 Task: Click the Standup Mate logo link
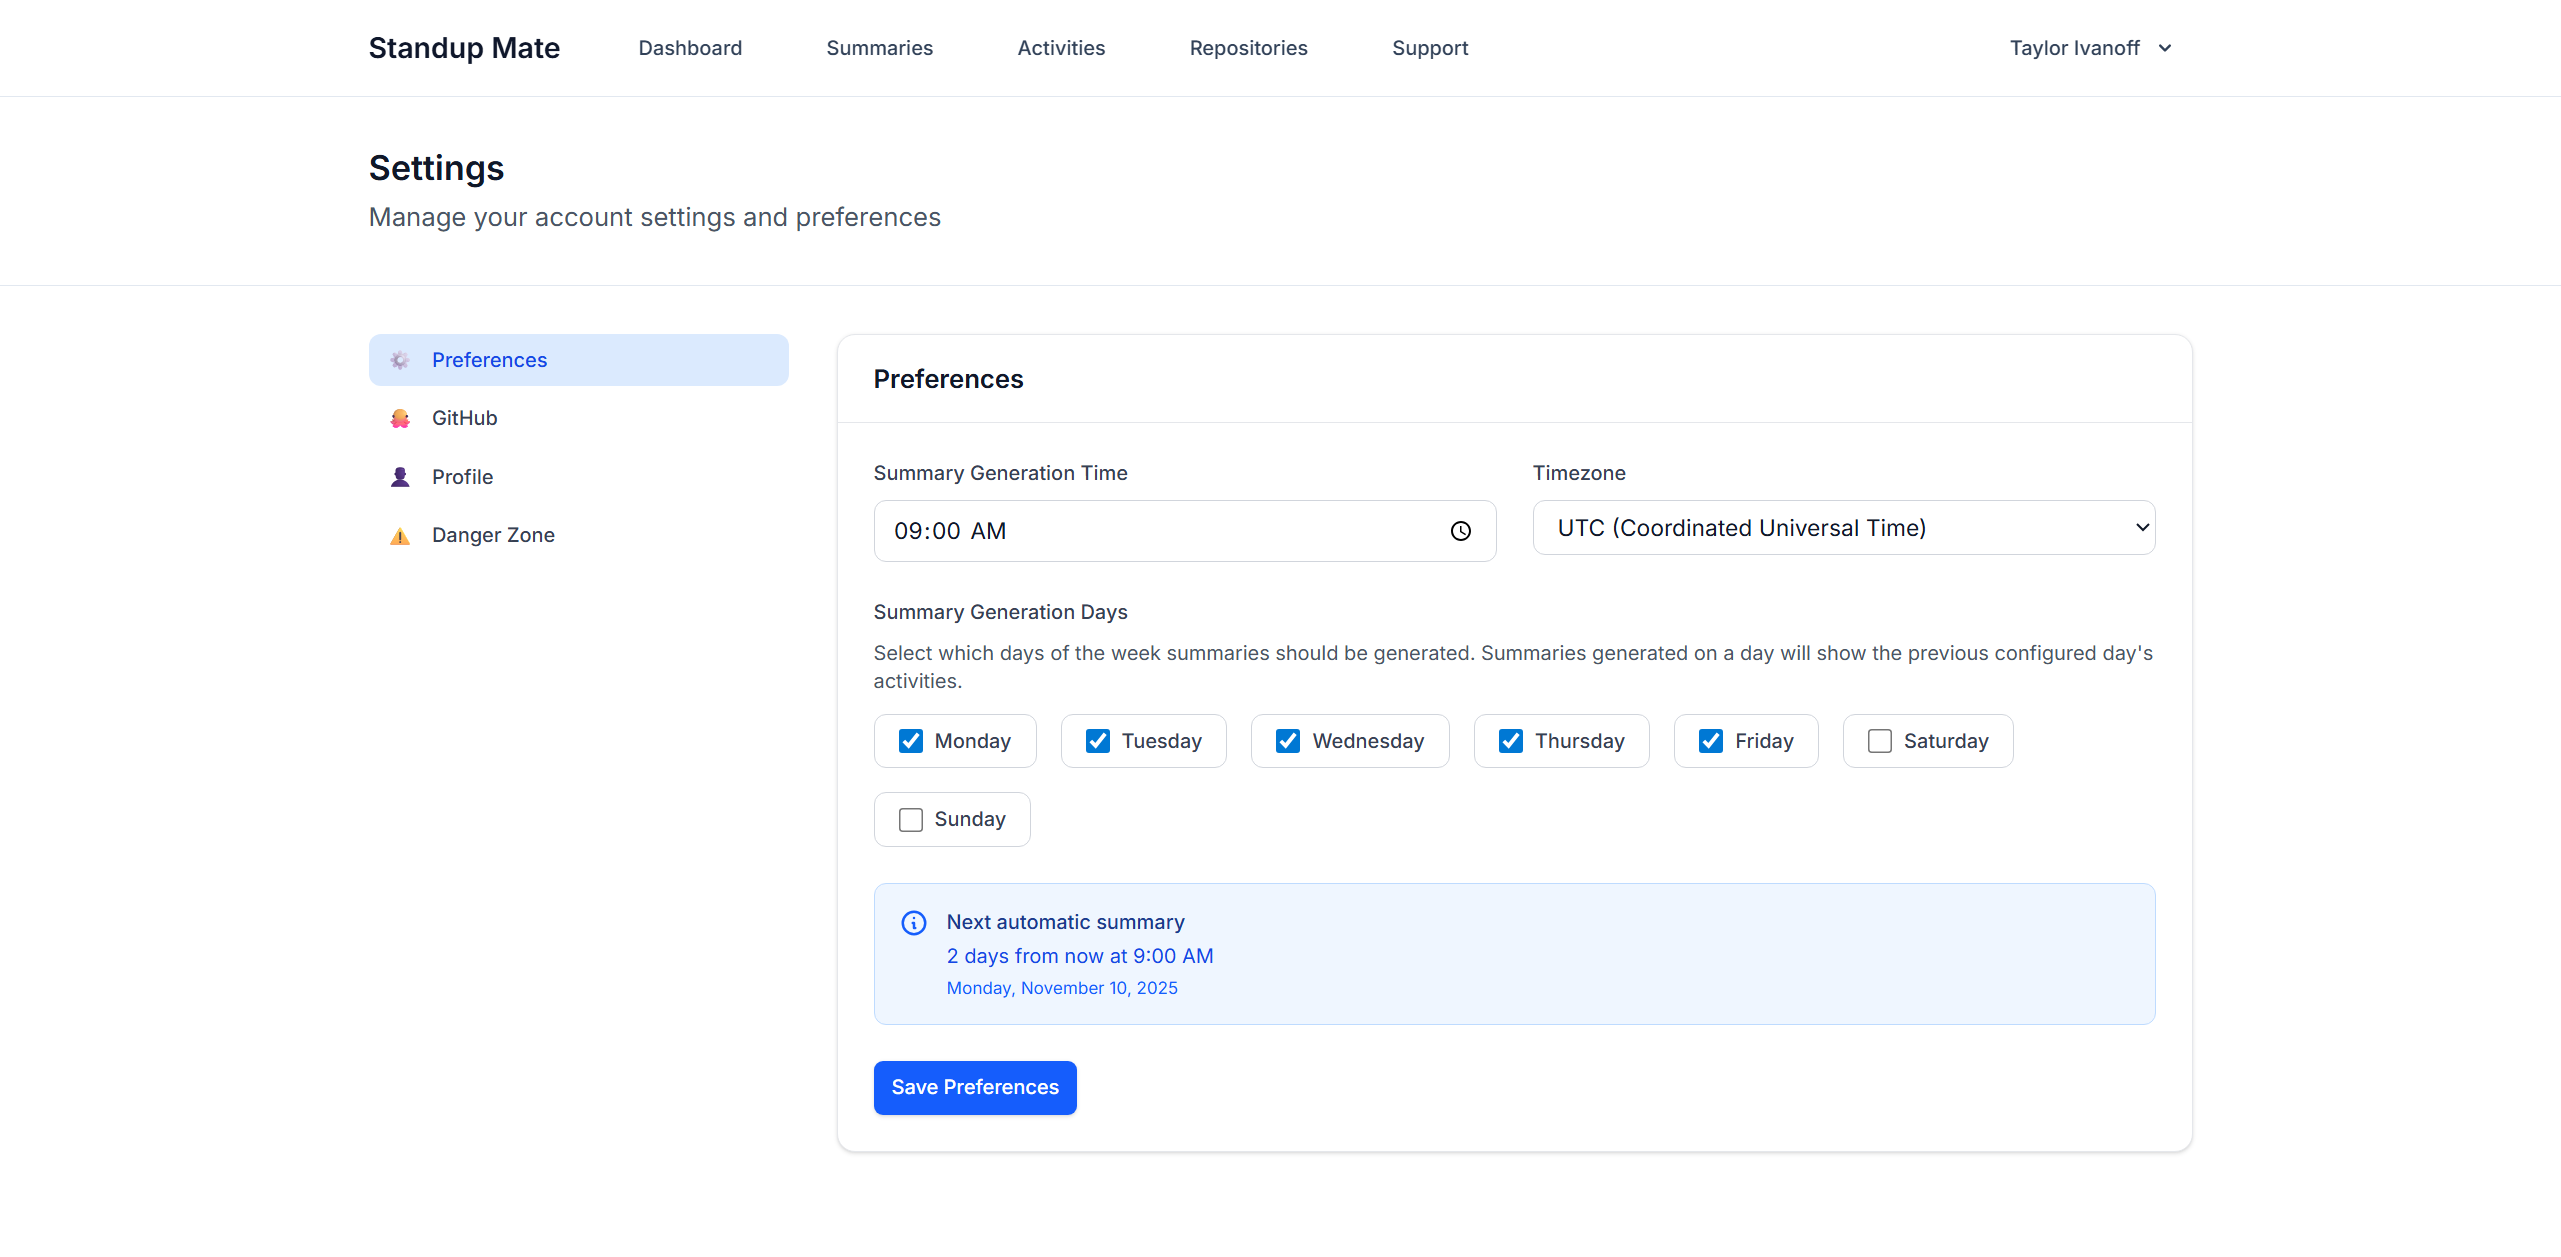464,48
